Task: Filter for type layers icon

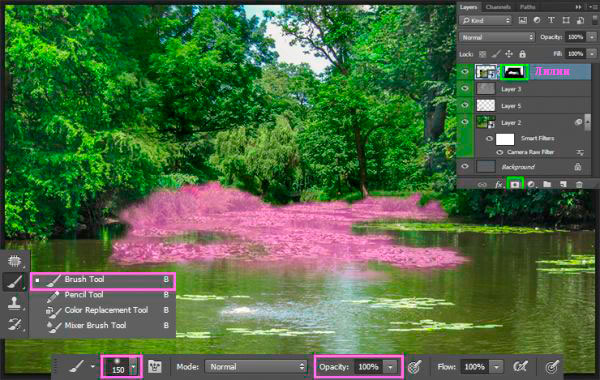Action: [x=551, y=21]
